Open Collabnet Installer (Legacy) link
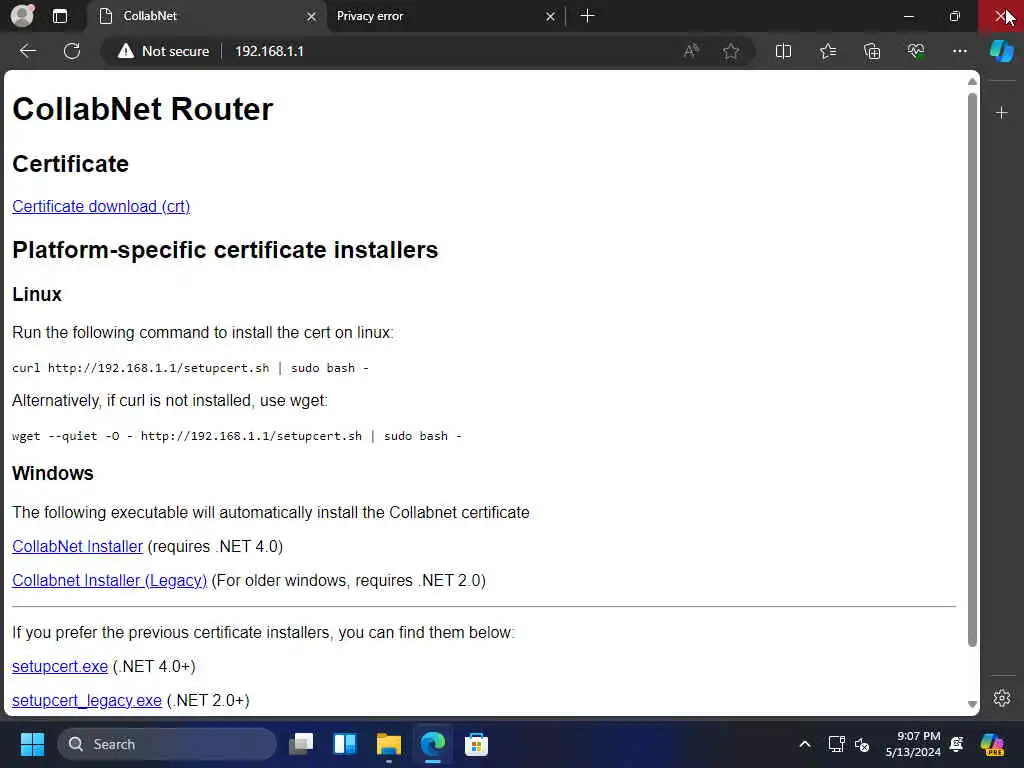Screen dimensions: 1024x768 click(109, 581)
